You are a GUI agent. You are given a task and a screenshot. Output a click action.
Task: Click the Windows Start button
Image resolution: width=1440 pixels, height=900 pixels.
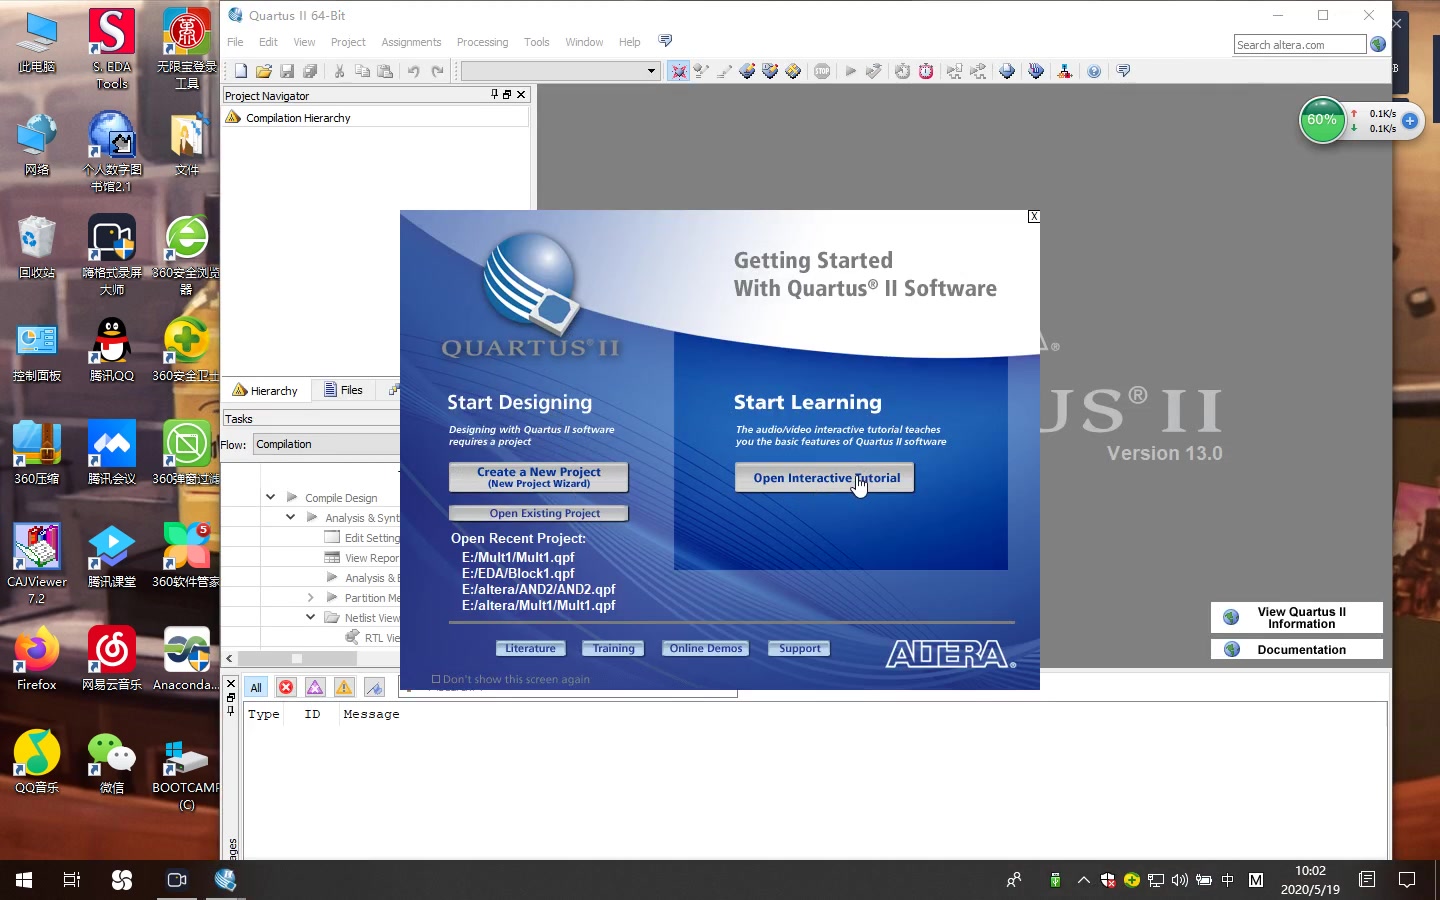24,880
